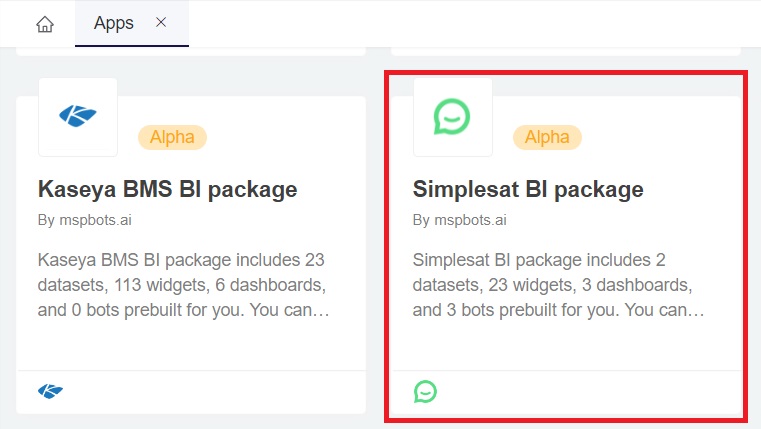Close the Apps tab

(x=161, y=23)
